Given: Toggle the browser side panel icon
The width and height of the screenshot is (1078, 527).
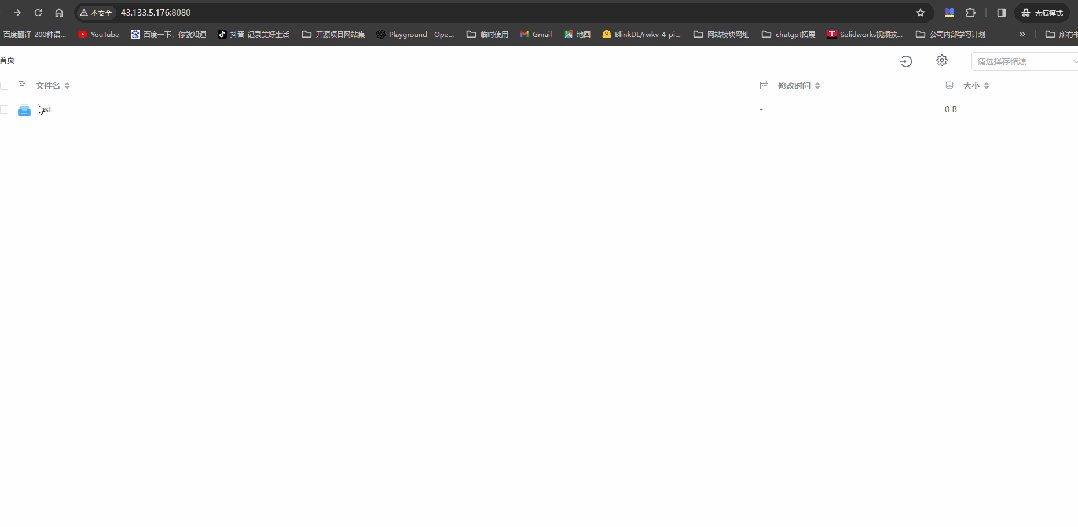Looking at the screenshot, I should pyautogui.click(x=1002, y=12).
